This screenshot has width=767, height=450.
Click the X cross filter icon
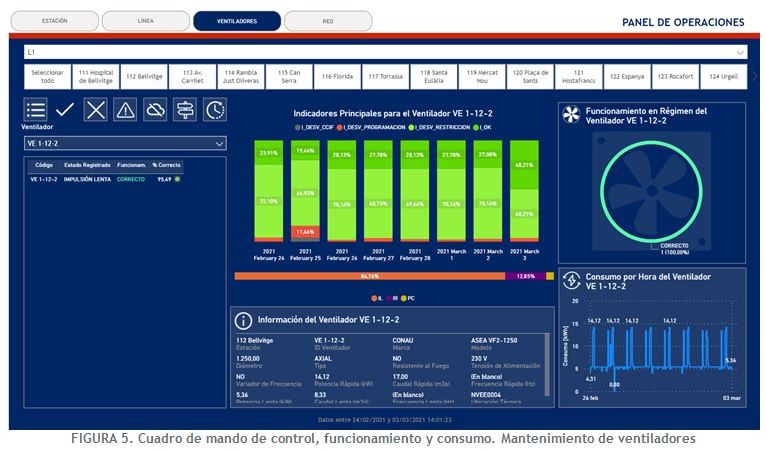tap(95, 110)
